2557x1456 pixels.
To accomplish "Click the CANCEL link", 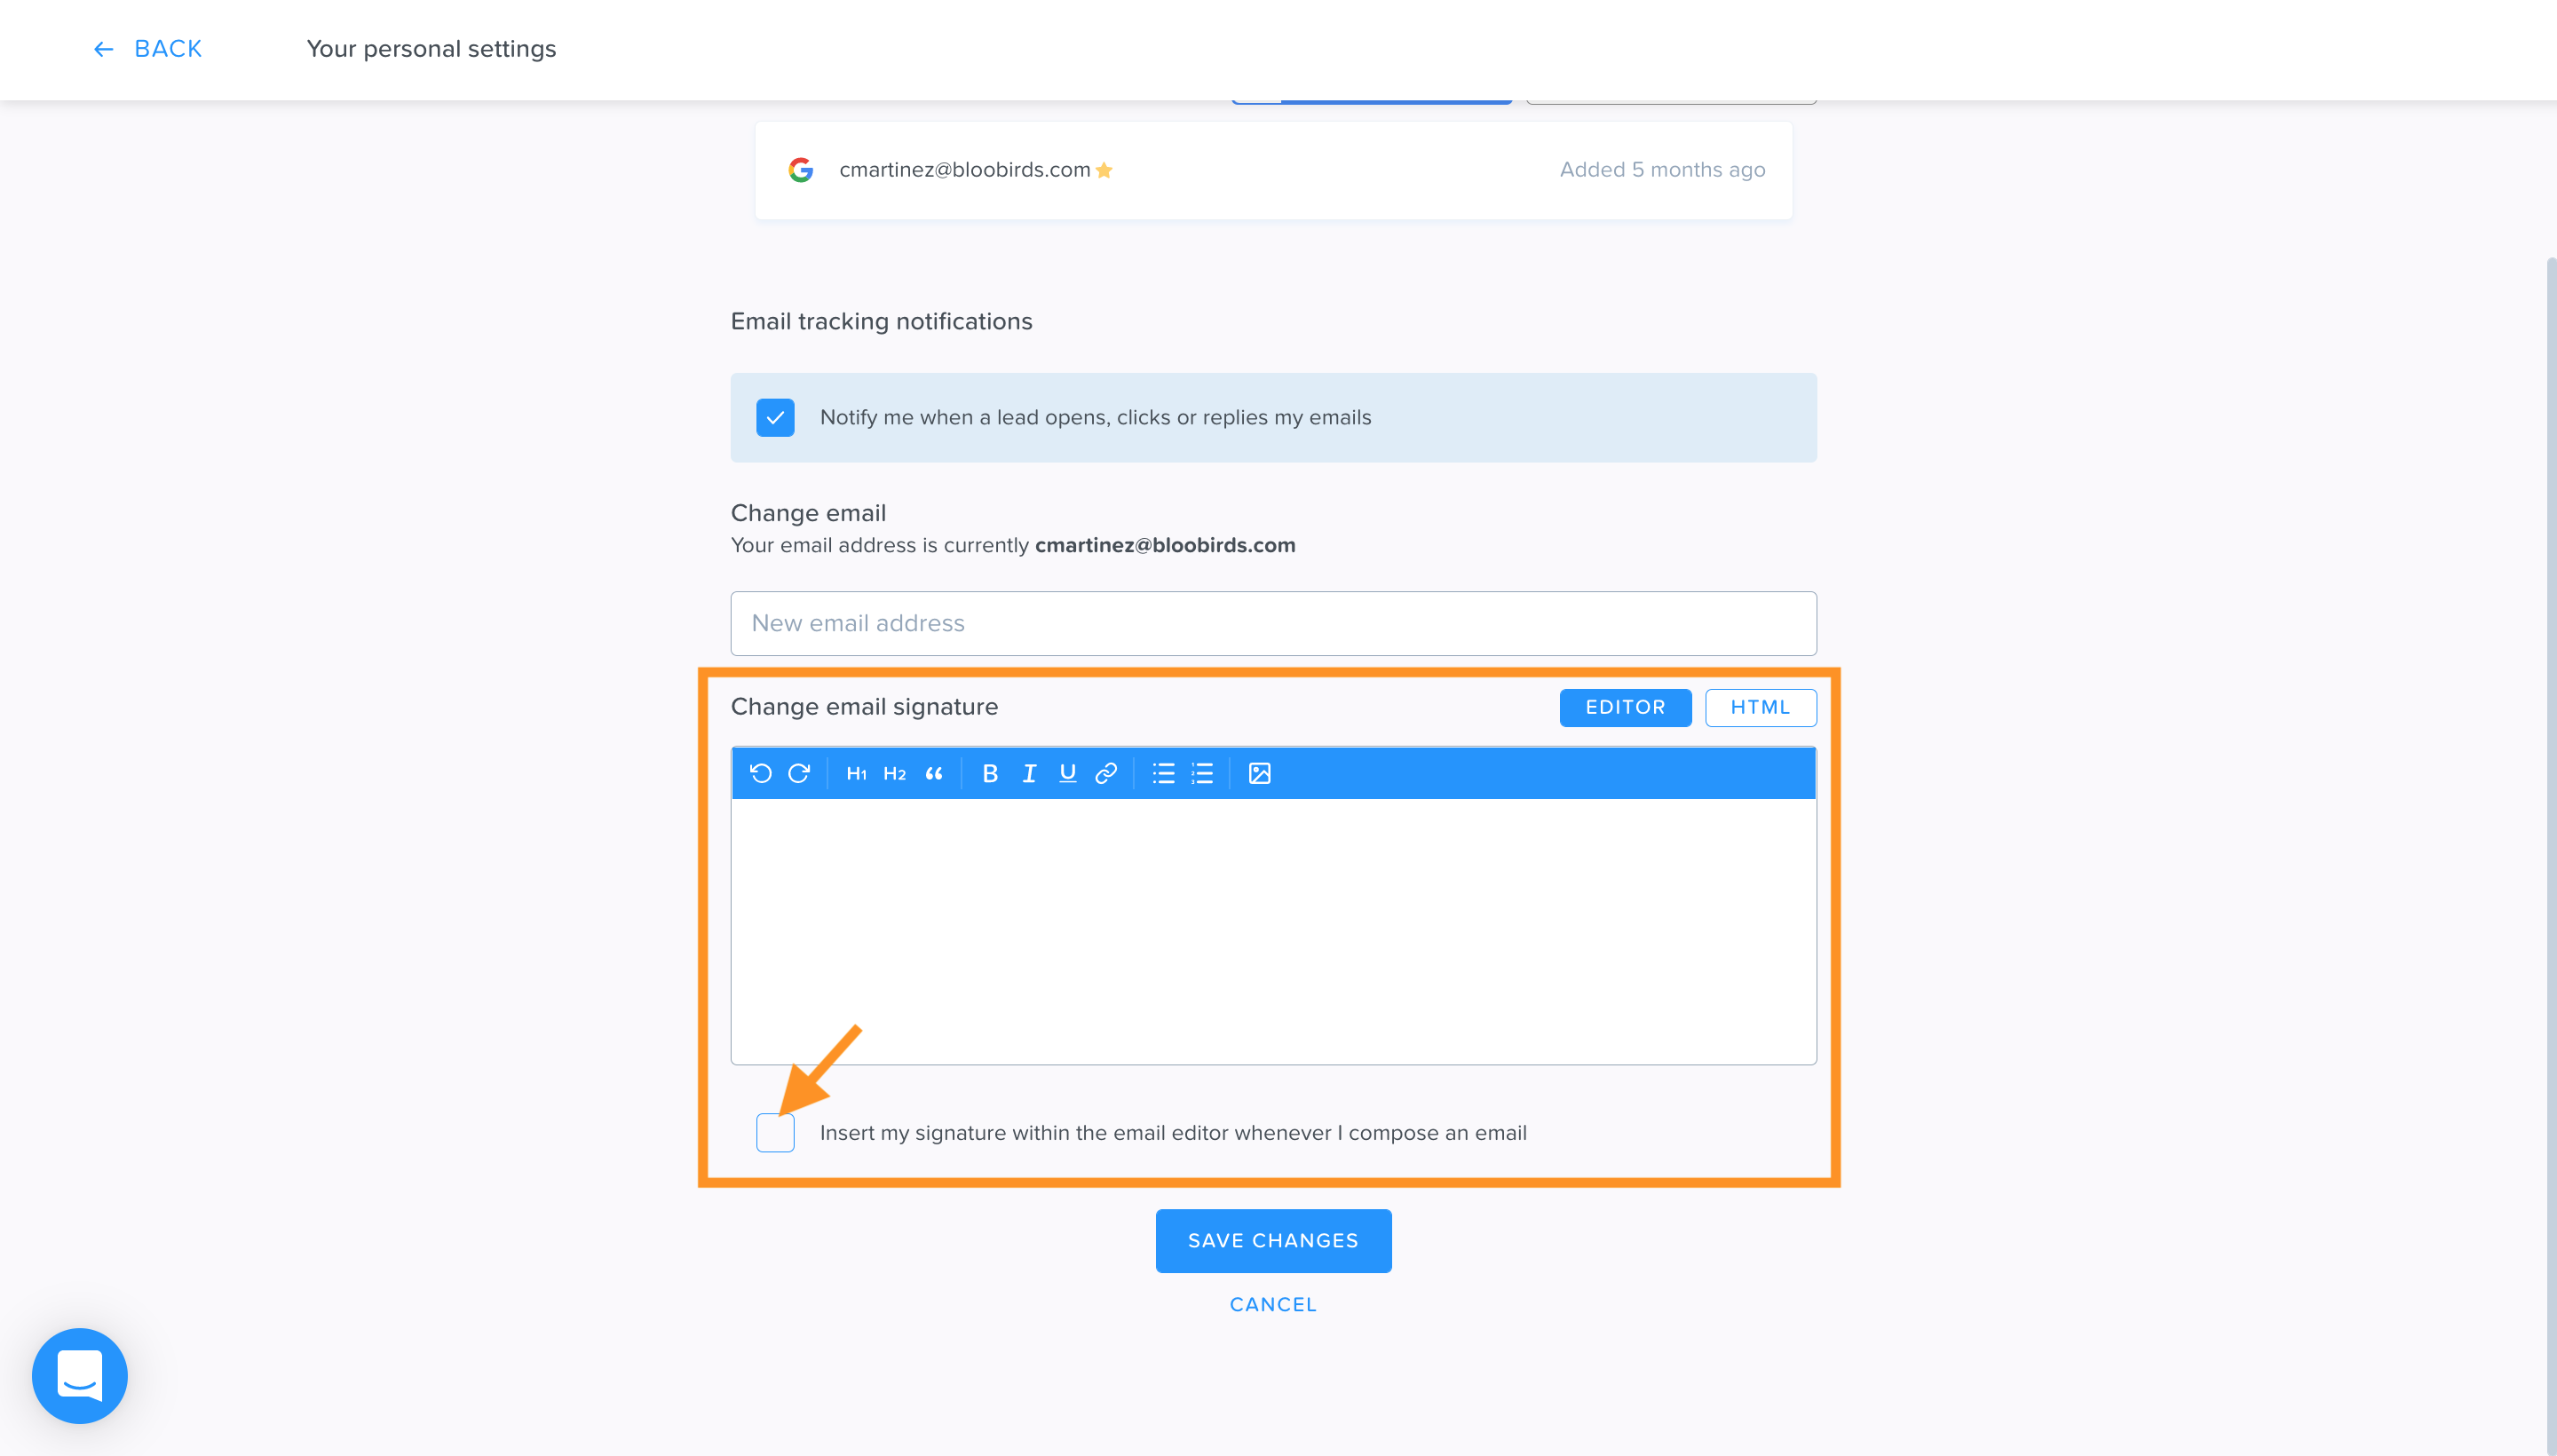I will 1273,1304.
